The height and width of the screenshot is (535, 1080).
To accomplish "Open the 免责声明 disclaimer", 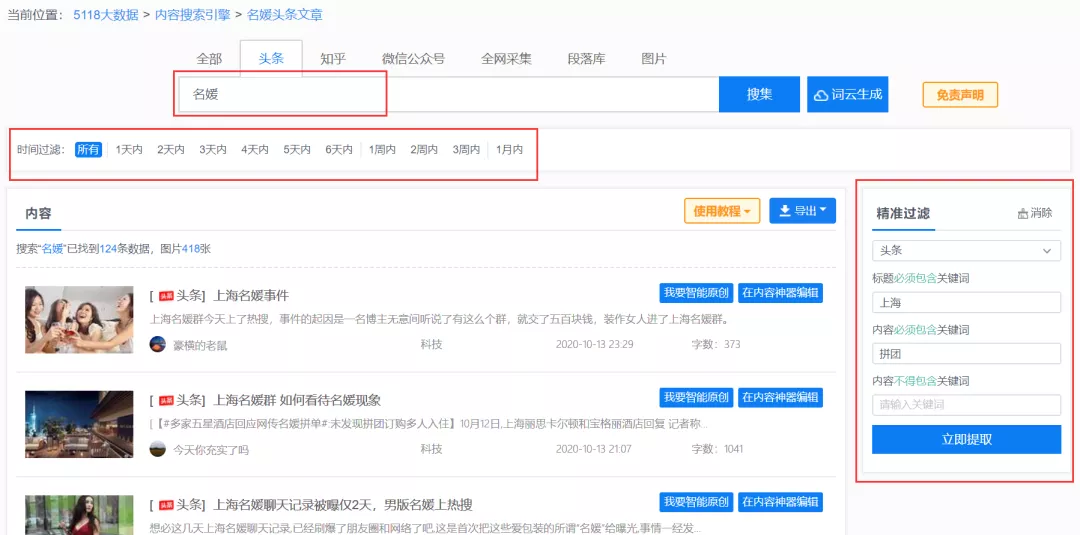I will click(959, 95).
